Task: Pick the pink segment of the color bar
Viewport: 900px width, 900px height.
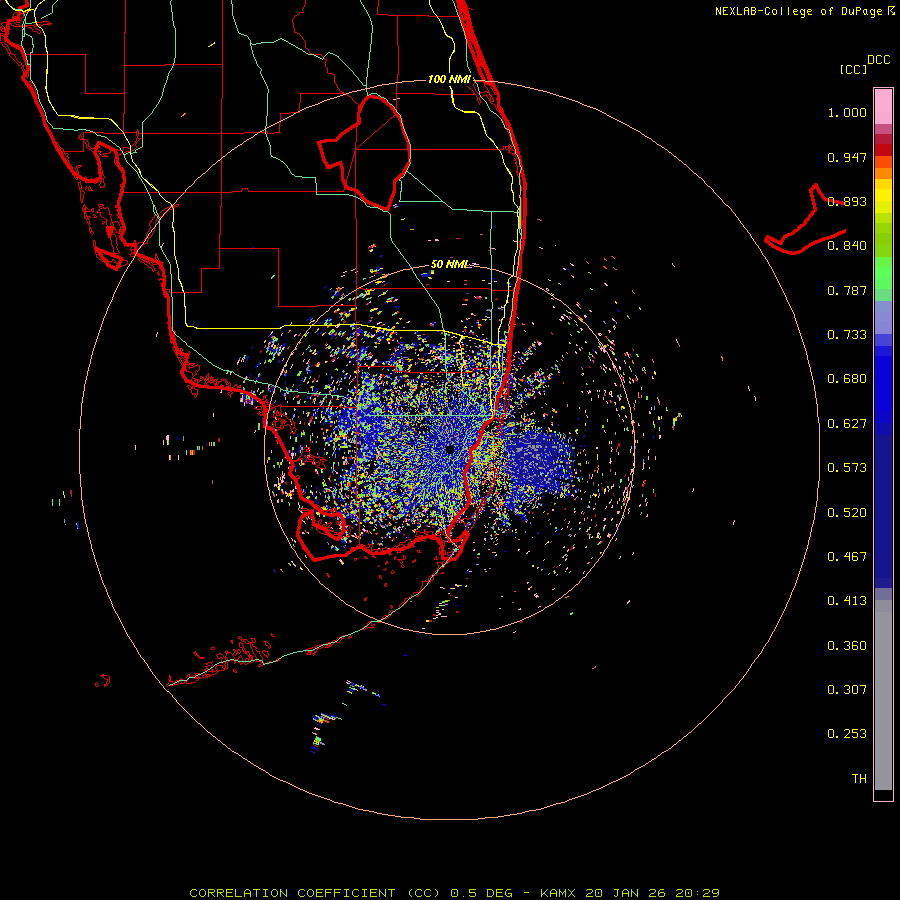Action: [883, 107]
